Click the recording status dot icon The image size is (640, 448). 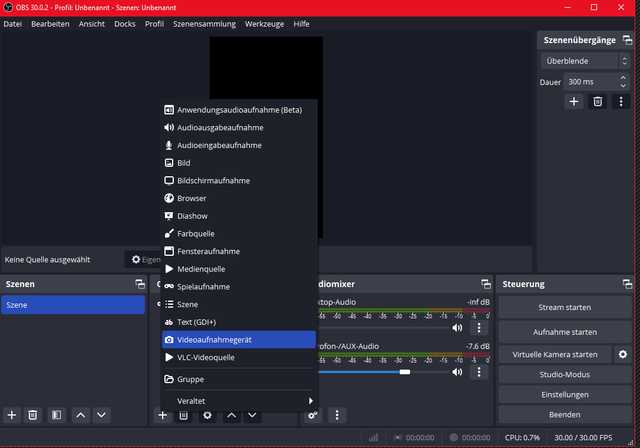coord(453,437)
